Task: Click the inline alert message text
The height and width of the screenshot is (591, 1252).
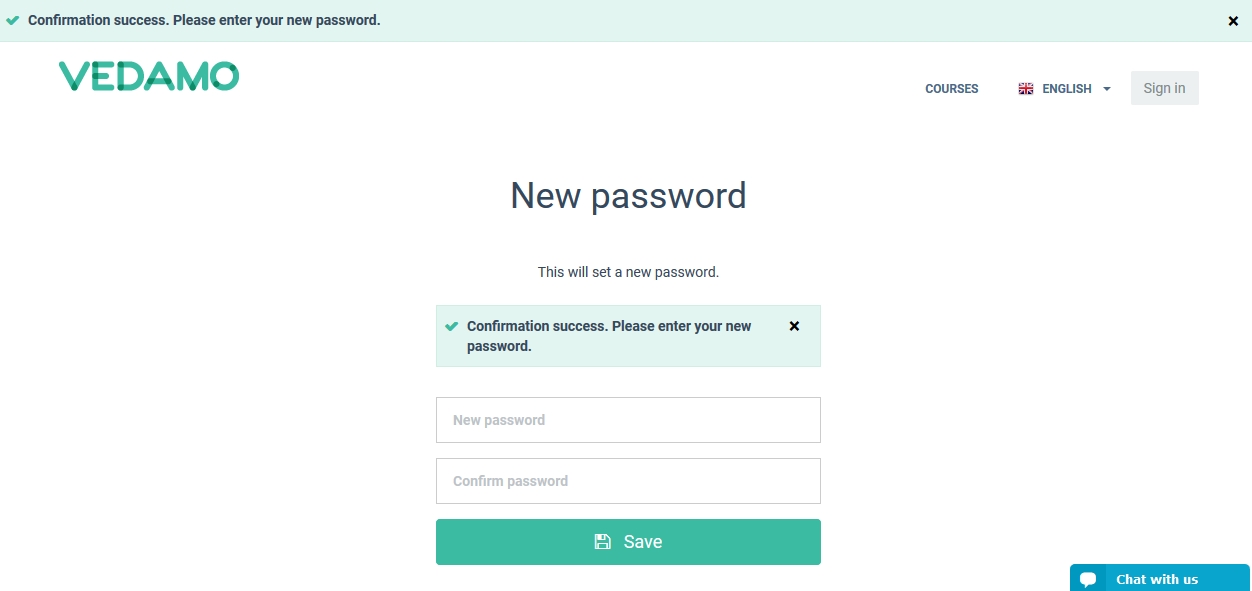Action: [x=608, y=336]
